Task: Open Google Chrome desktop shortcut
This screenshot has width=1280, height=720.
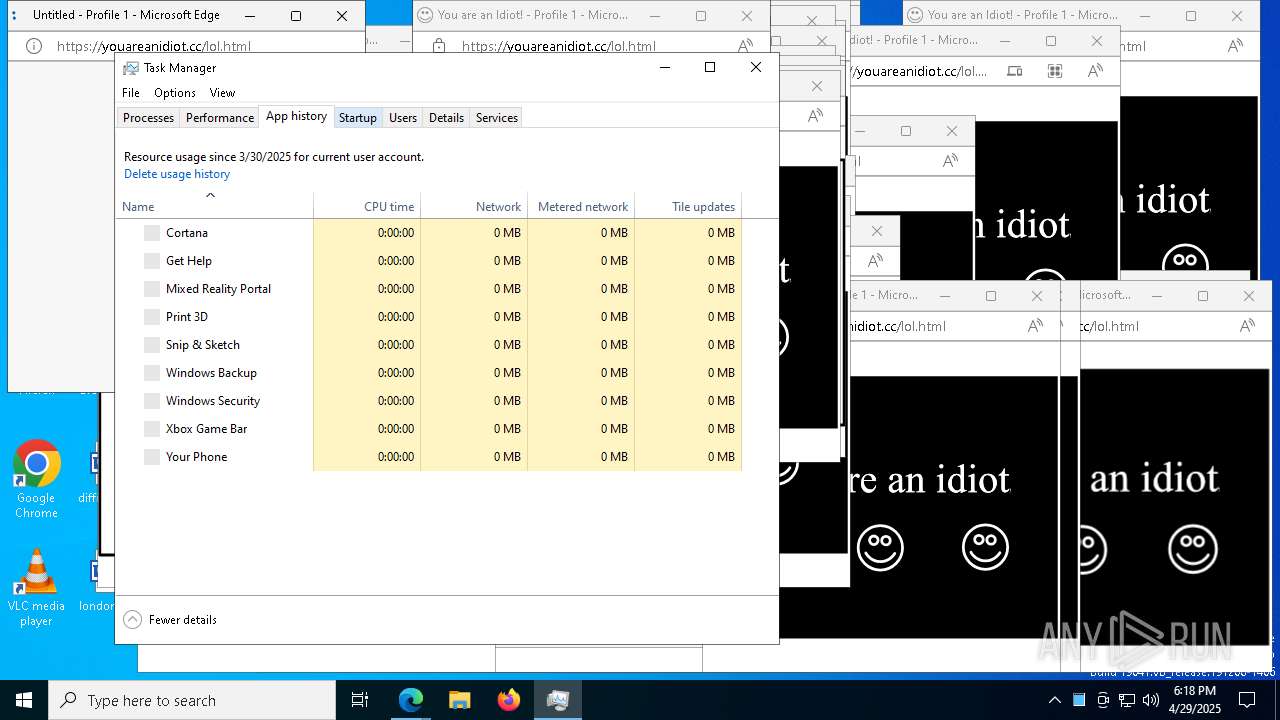Action: coord(36,480)
